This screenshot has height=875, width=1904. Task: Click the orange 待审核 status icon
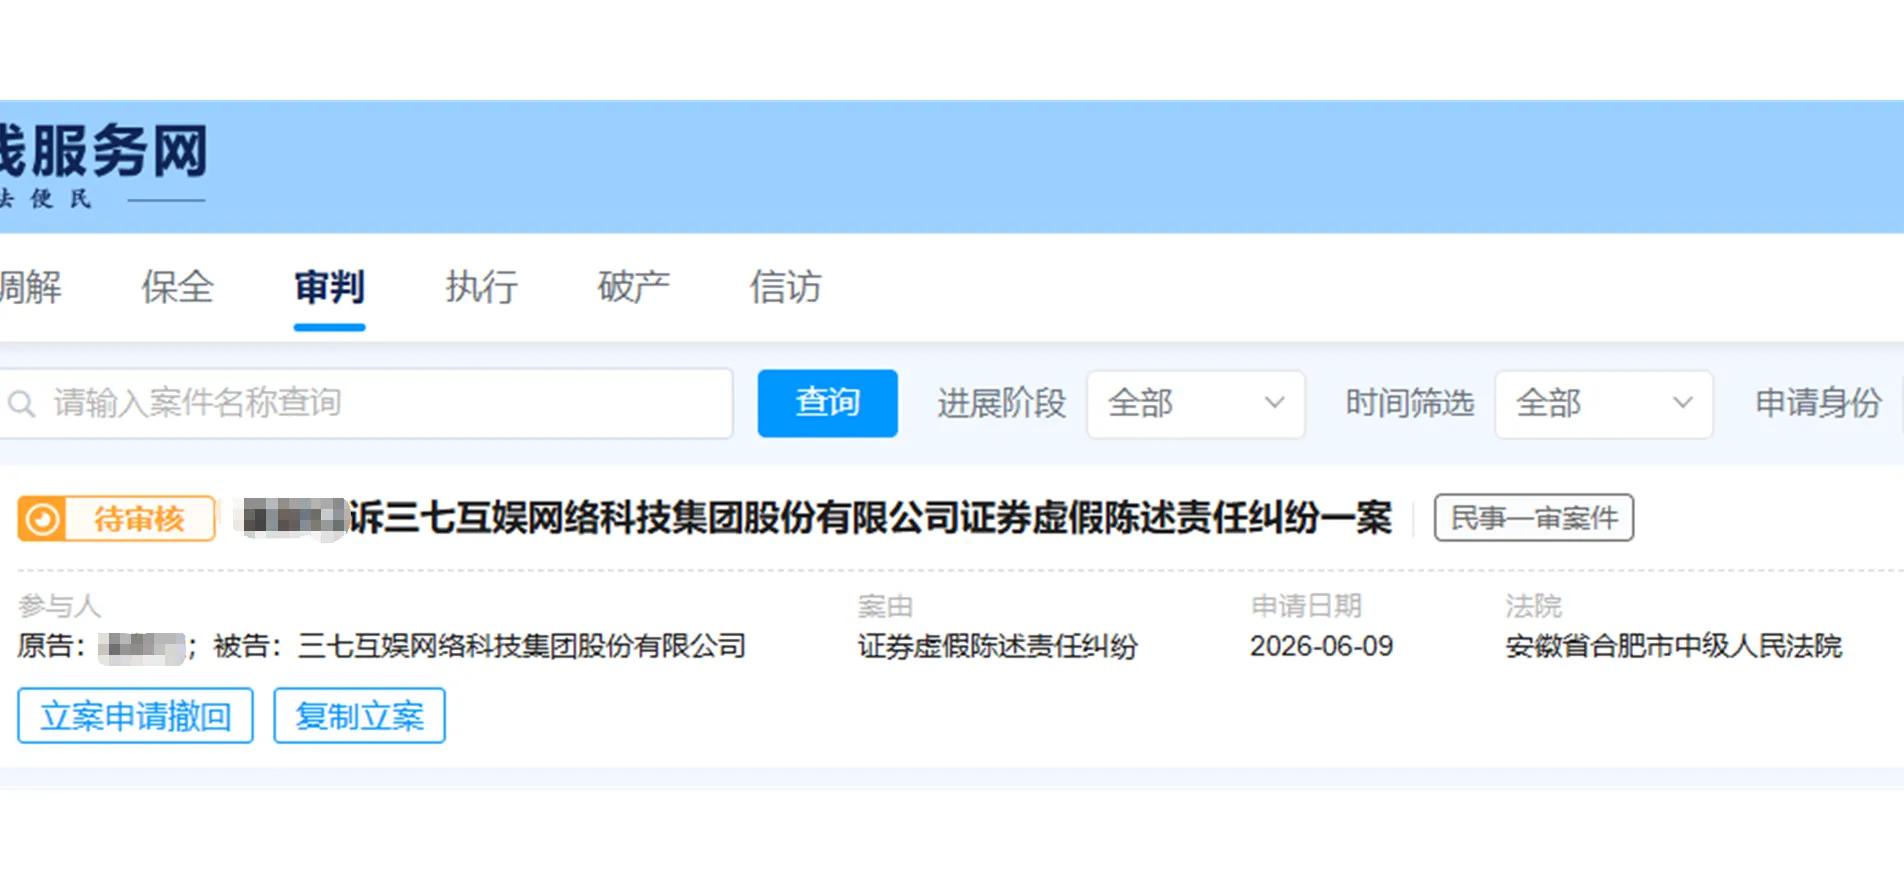[x=42, y=519]
